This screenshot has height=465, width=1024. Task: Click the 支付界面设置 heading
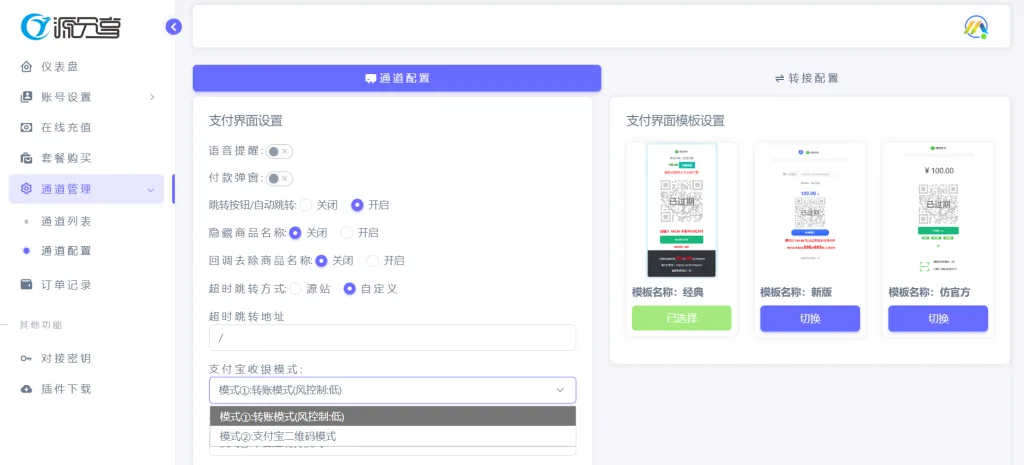tap(246, 121)
